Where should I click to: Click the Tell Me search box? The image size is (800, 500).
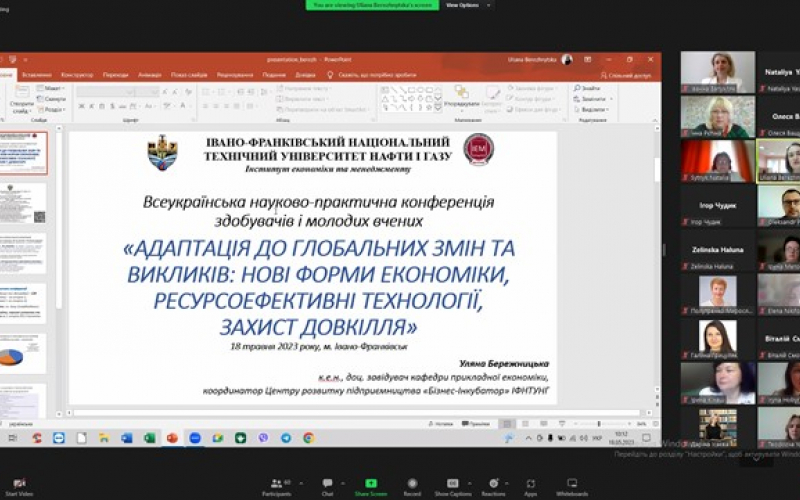371,75
